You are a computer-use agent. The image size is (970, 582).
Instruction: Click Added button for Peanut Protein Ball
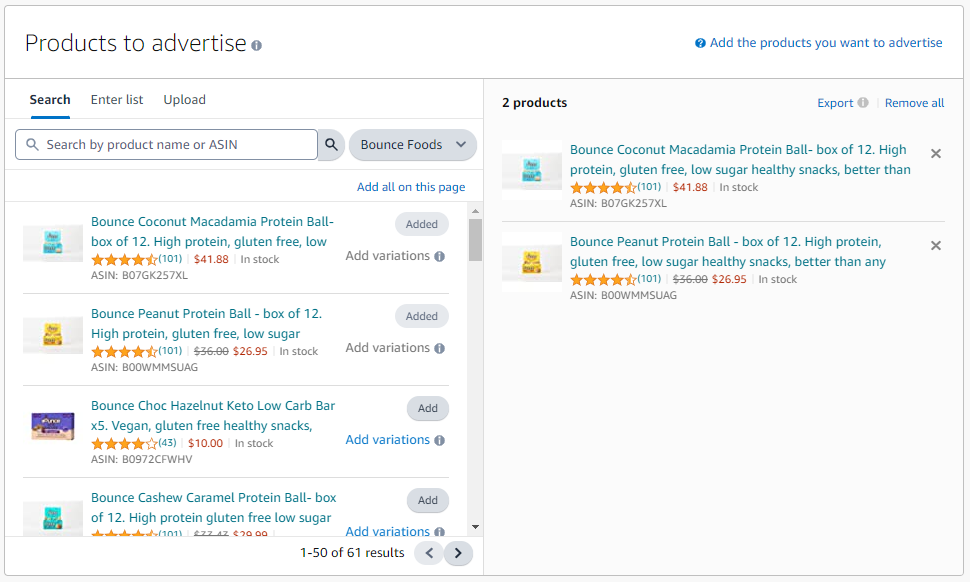(x=422, y=316)
